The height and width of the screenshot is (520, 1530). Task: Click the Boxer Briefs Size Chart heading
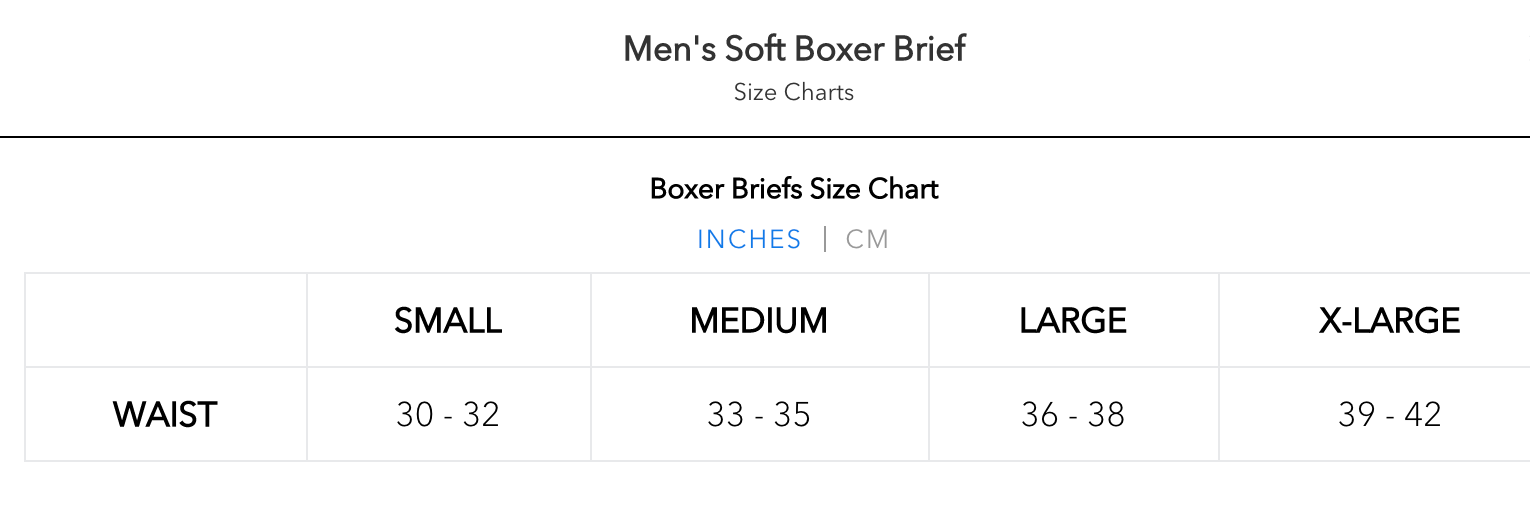(x=794, y=189)
